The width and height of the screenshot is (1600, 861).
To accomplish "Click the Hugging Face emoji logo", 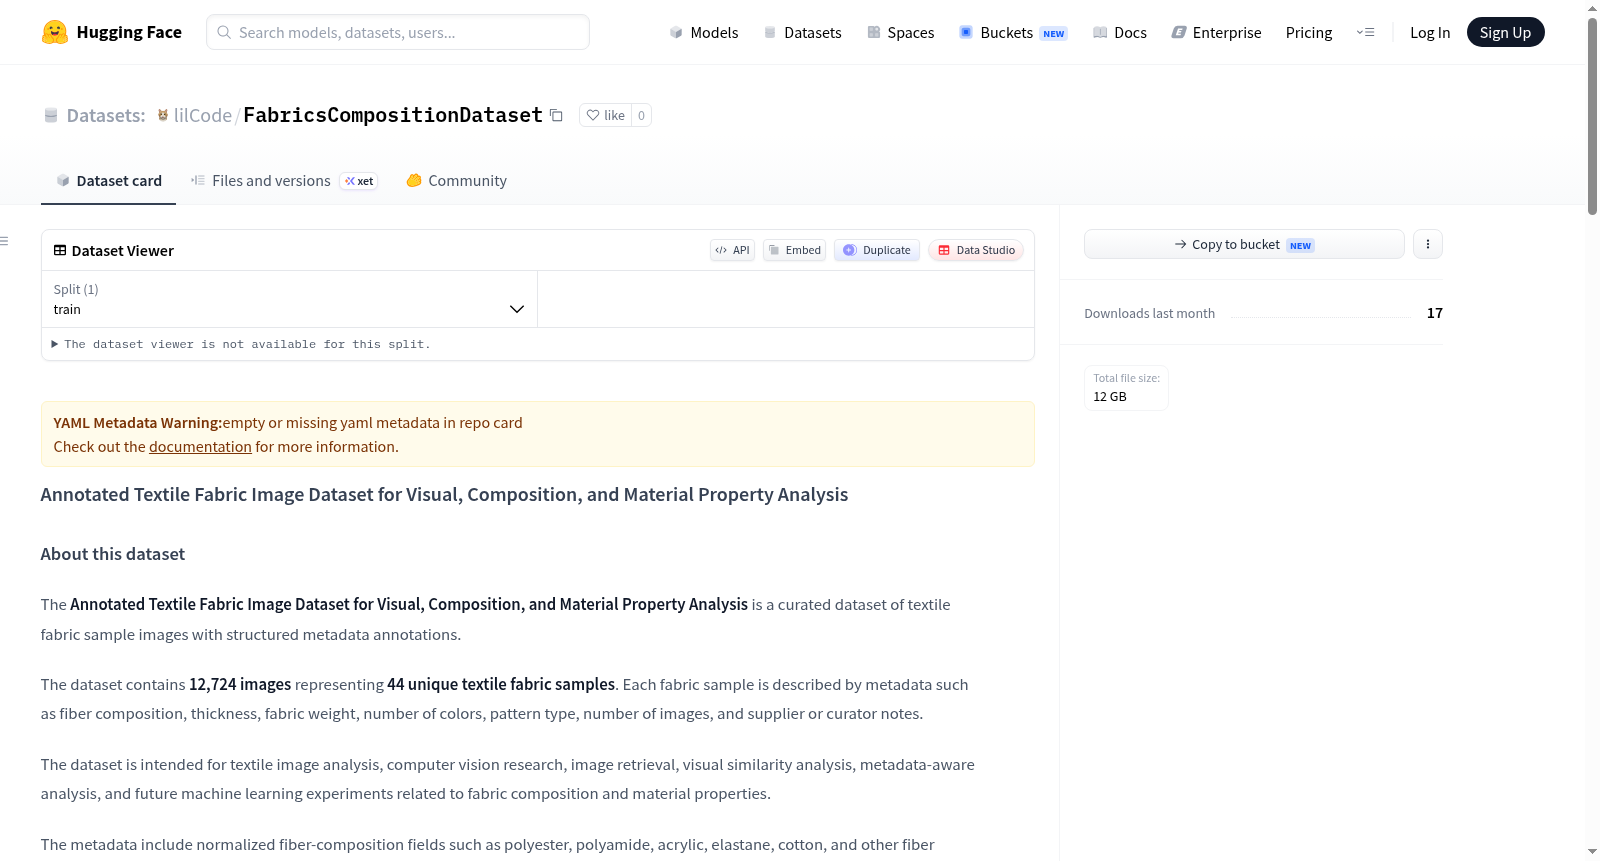I will (x=55, y=32).
